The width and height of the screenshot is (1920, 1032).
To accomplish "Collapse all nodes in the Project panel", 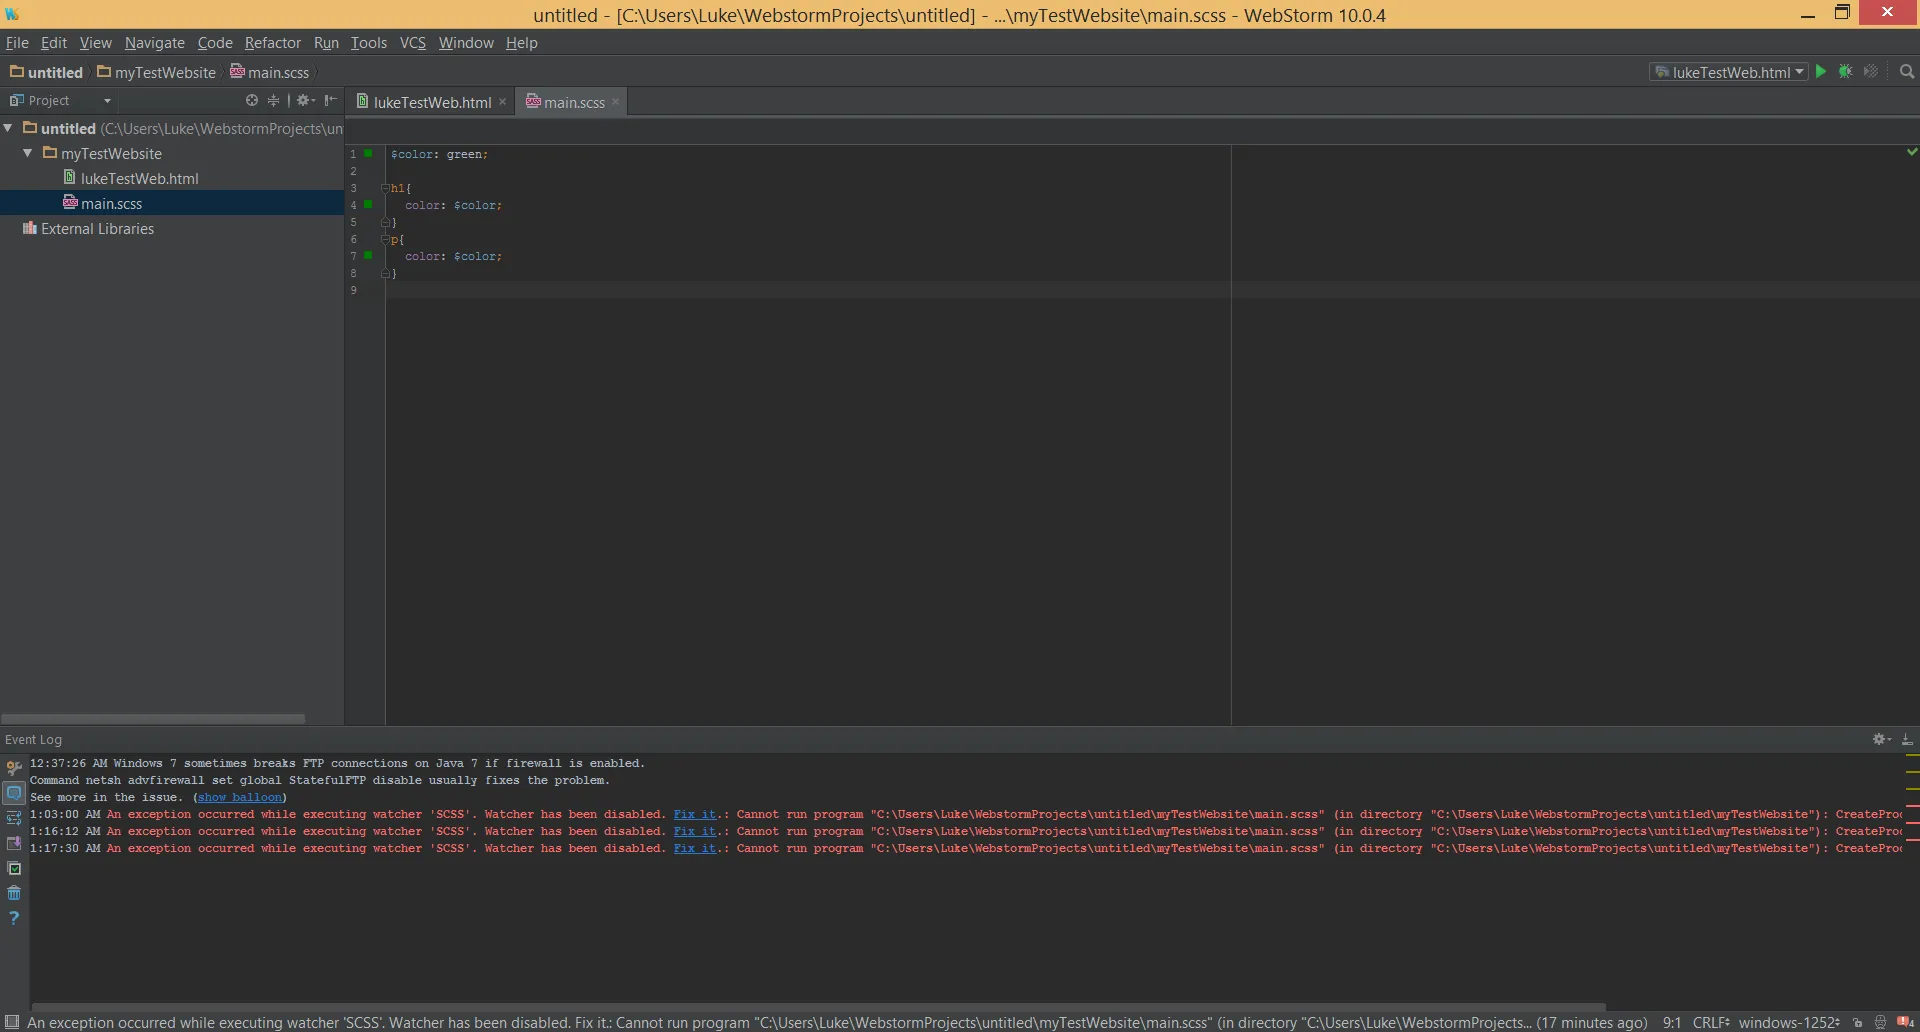I will [x=273, y=100].
